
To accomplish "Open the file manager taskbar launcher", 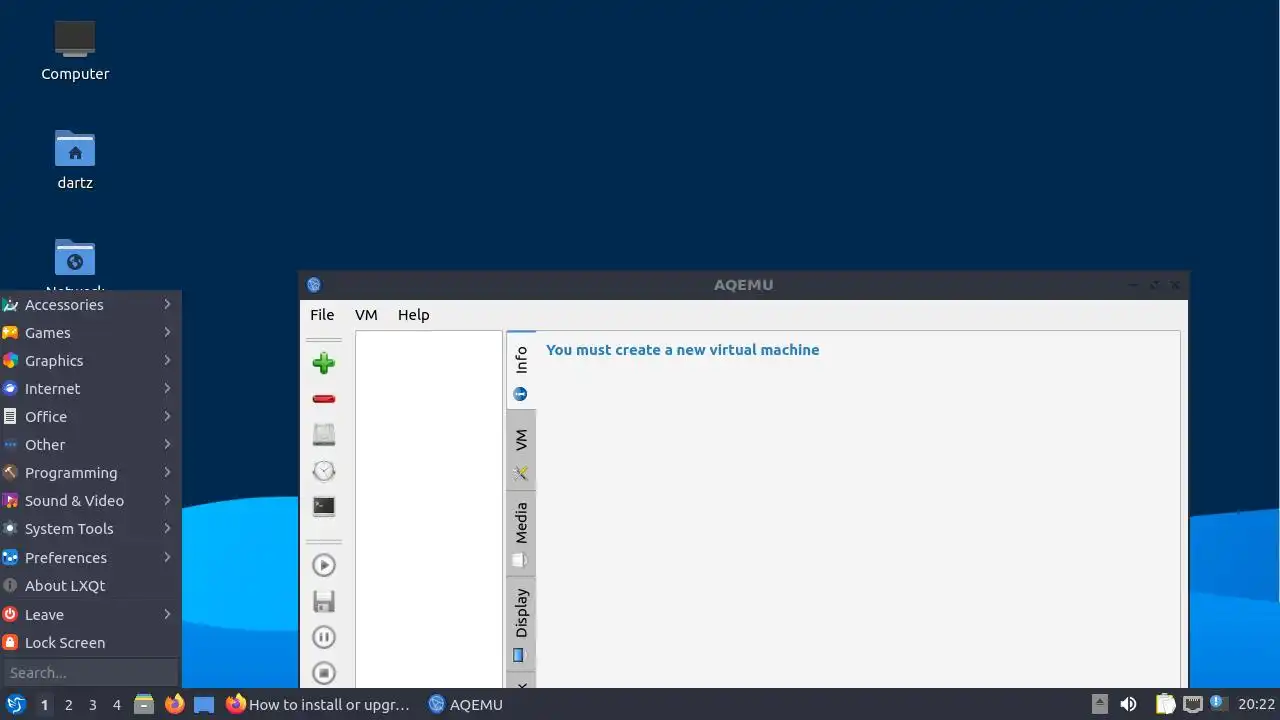I will click(144, 704).
